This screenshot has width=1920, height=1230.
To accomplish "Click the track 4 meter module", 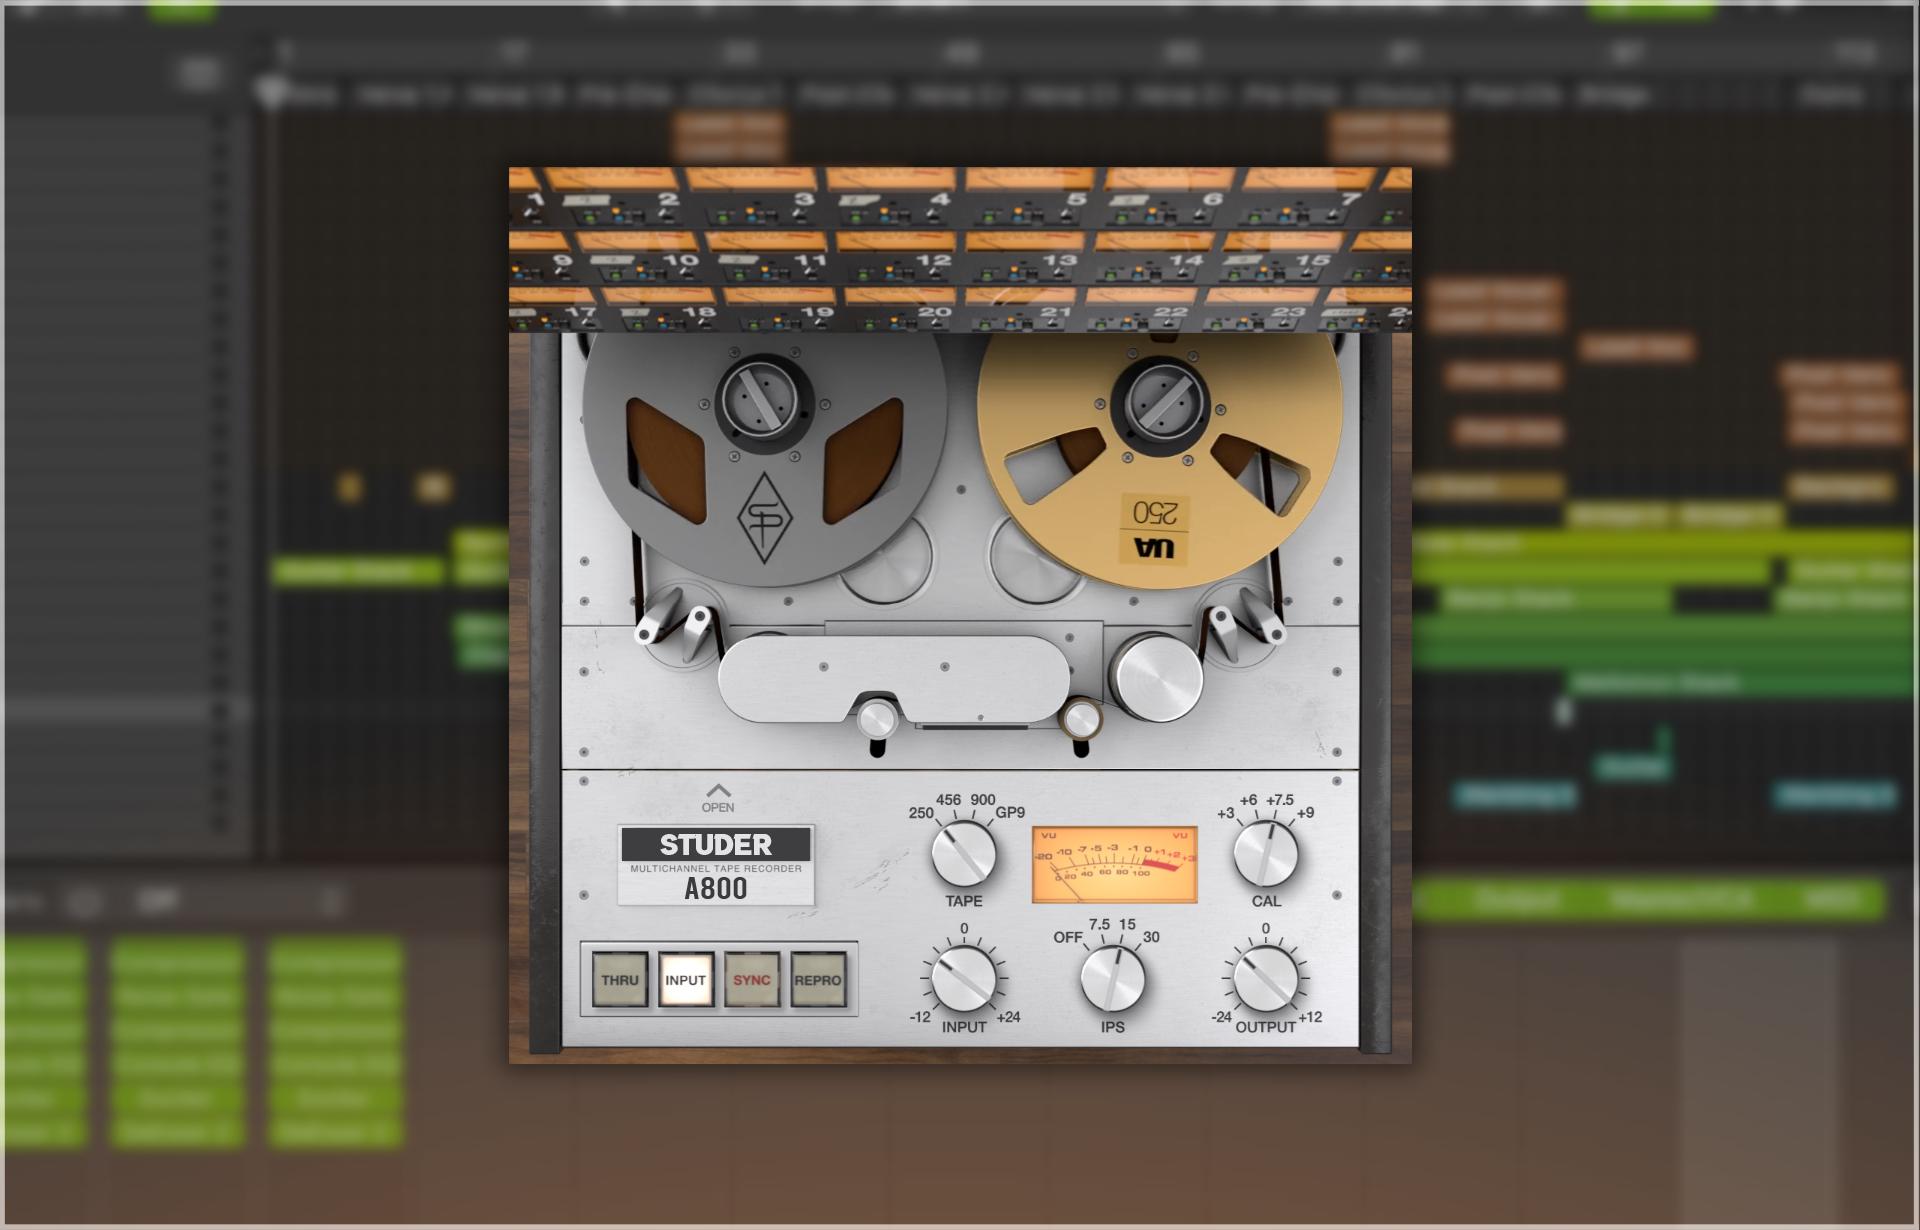I will point(889,198).
